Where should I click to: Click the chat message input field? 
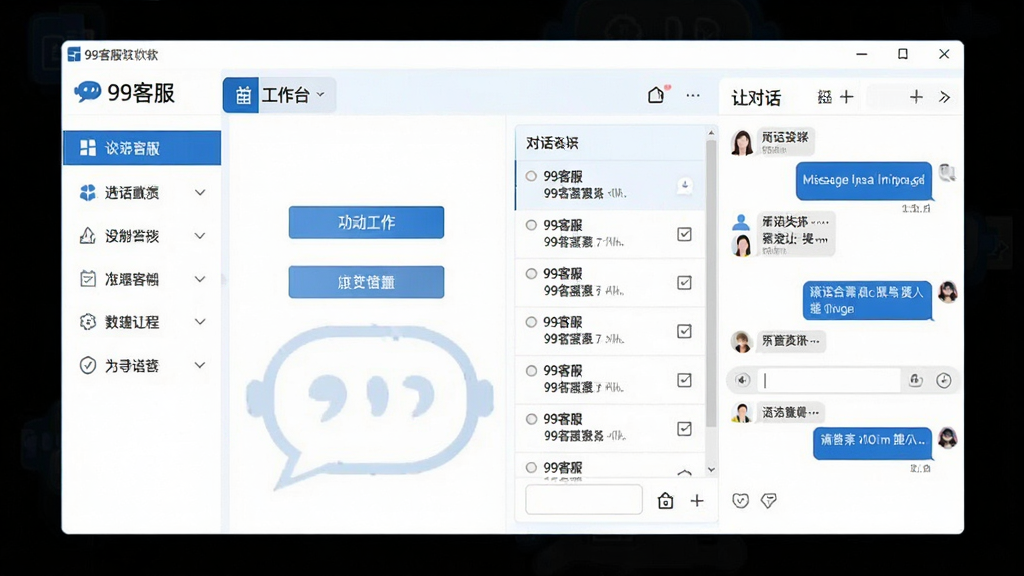pos(829,380)
